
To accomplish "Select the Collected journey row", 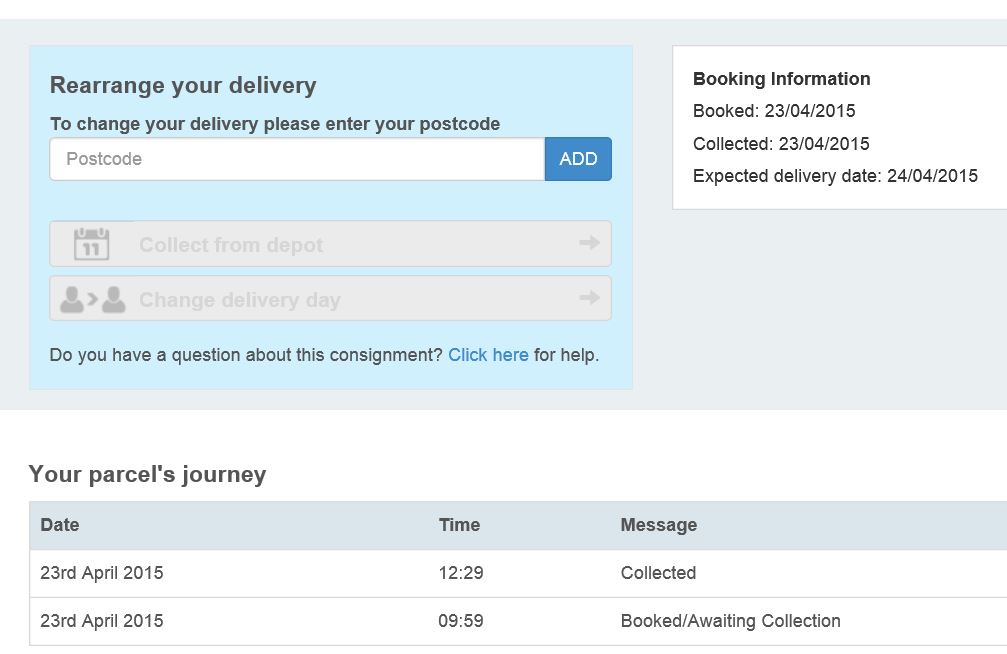I will (518, 573).
